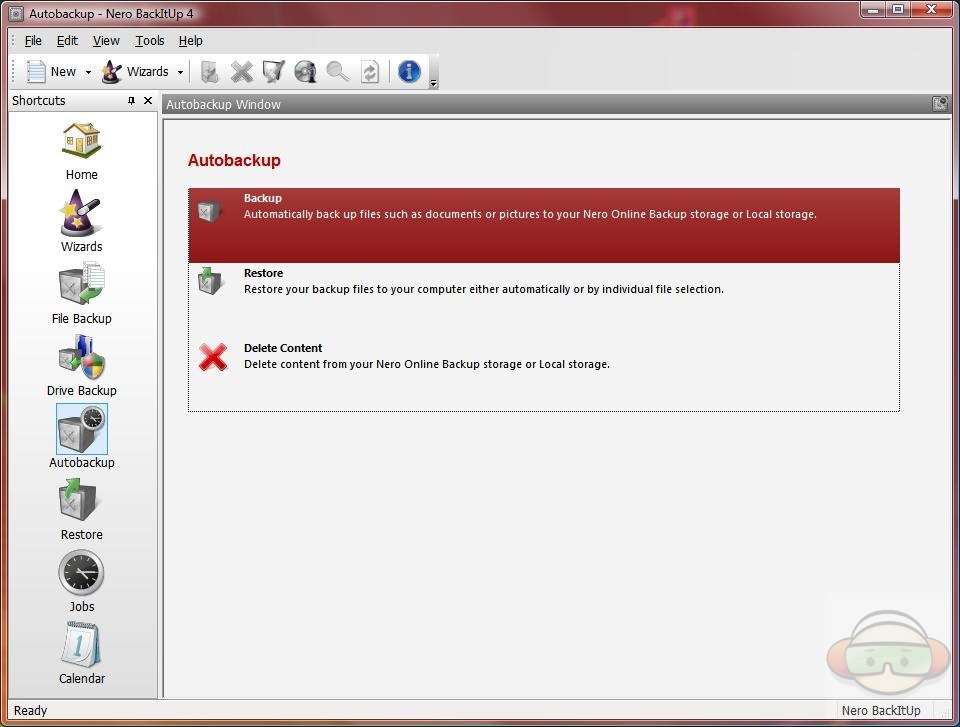Open the Help menu
This screenshot has height=727, width=960.
tap(190, 41)
